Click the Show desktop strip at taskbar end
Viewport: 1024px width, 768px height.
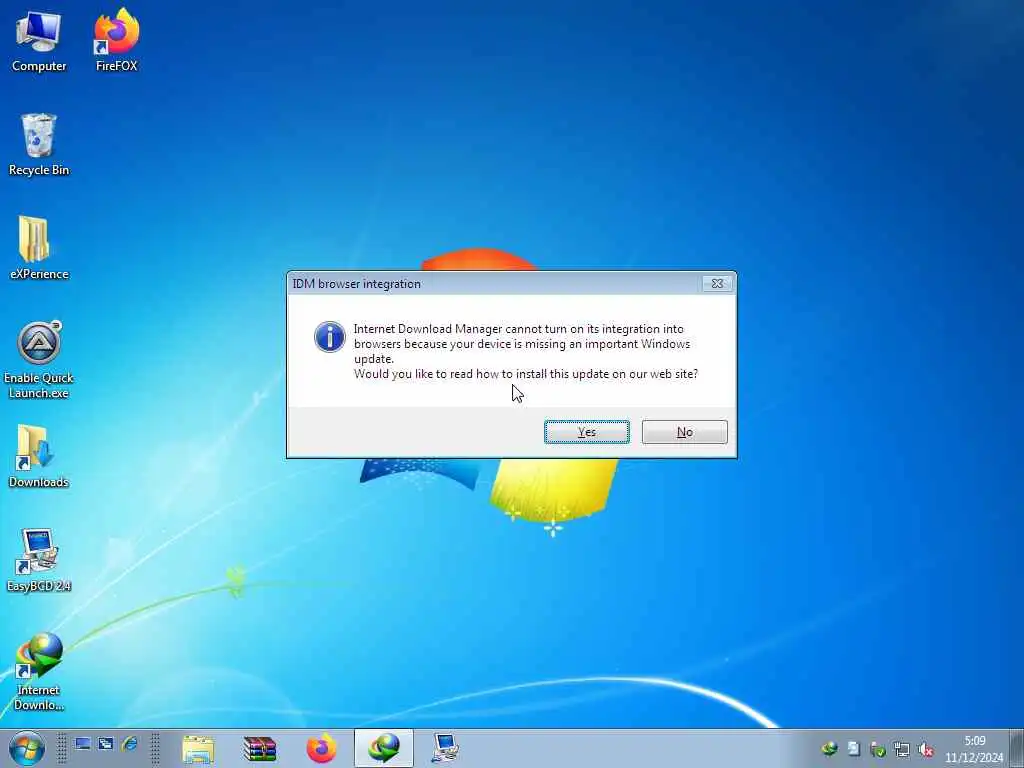pos(1017,748)
